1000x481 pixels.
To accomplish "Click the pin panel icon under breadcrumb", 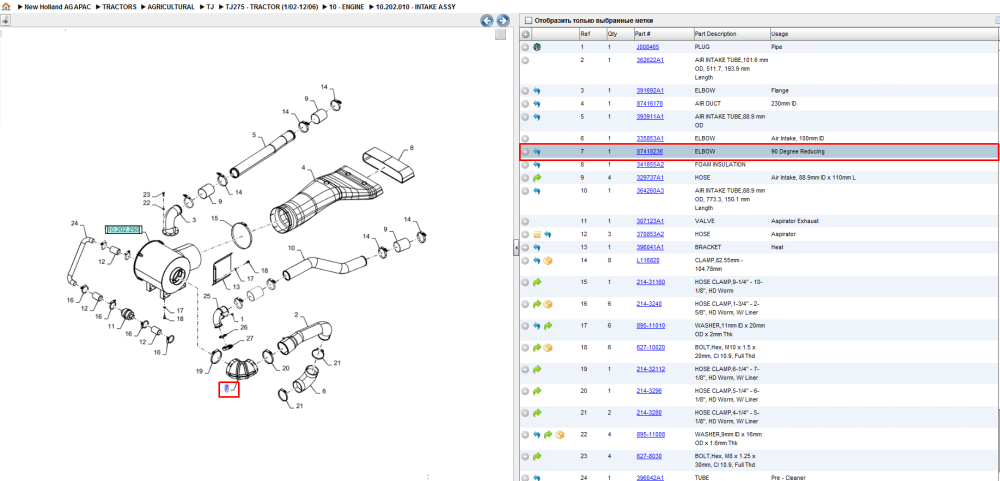I will click(x=5, y=20).
